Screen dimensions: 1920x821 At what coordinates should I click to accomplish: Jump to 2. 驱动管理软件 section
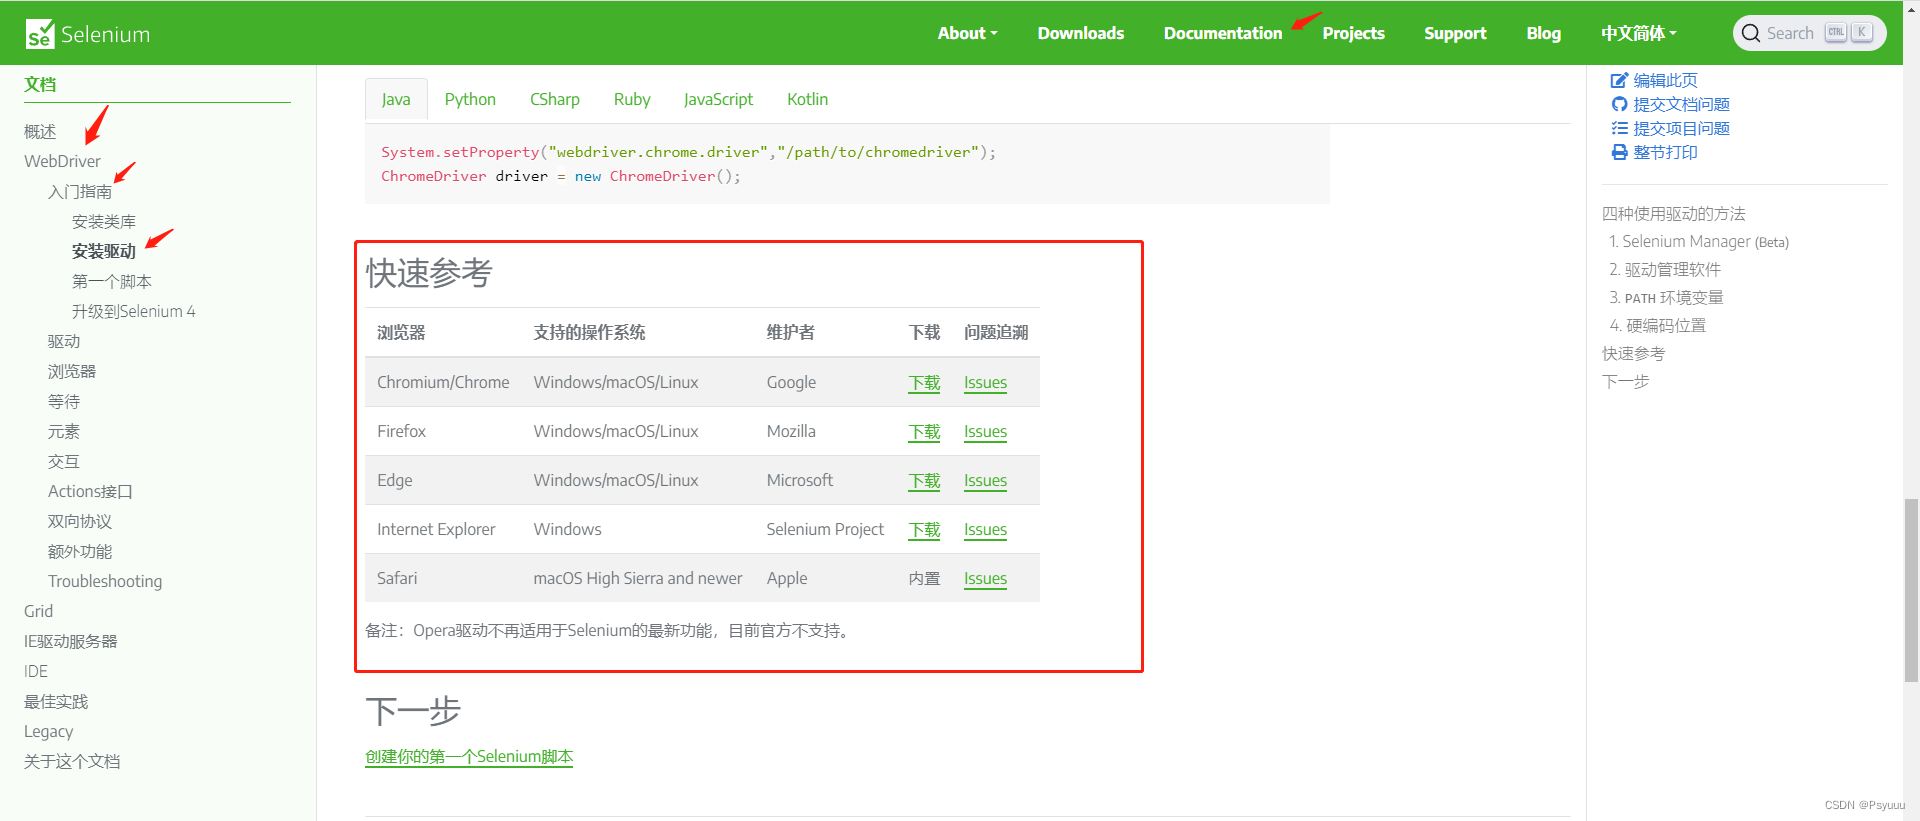tap(1665, 269)
